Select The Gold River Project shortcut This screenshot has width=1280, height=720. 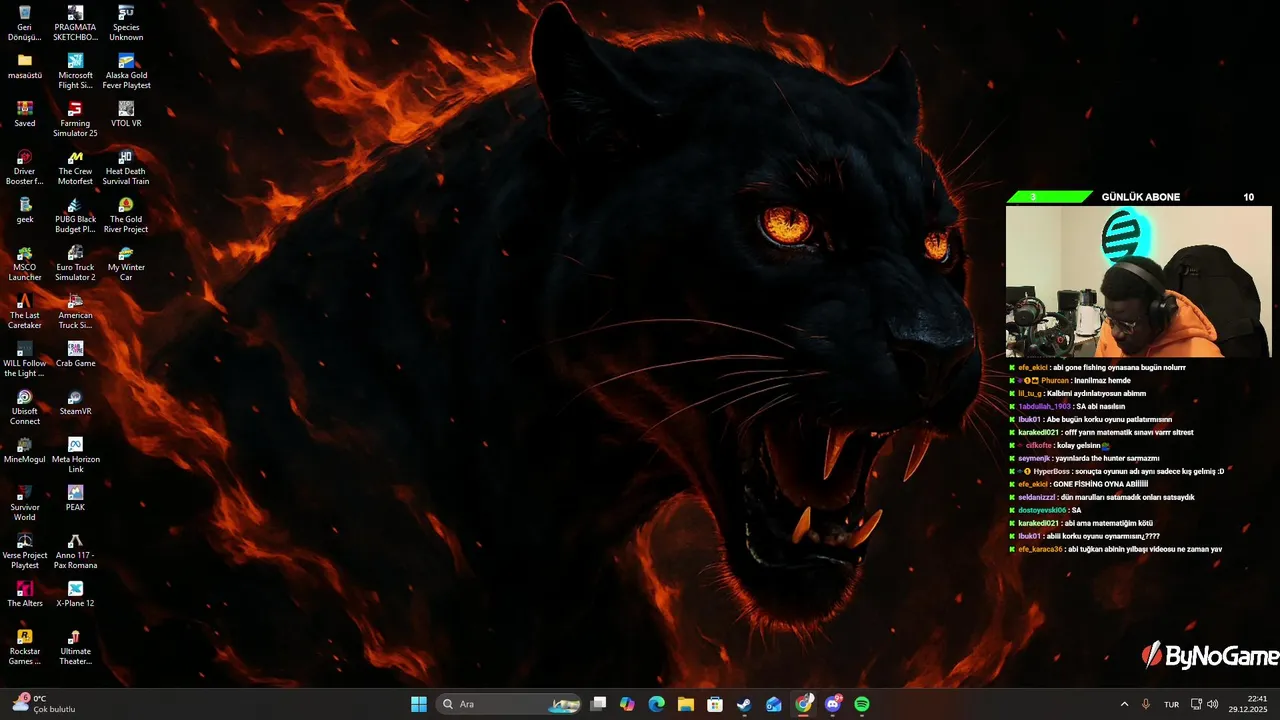click(x=126, y=215)
